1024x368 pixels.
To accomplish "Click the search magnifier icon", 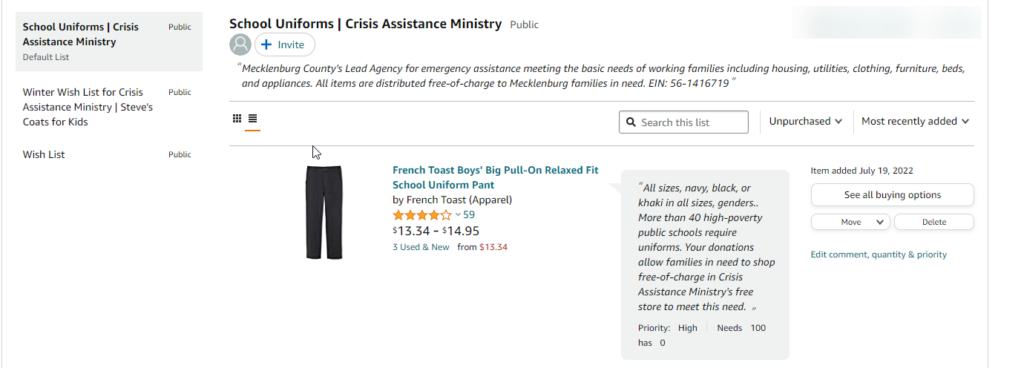I will (631, 122).
